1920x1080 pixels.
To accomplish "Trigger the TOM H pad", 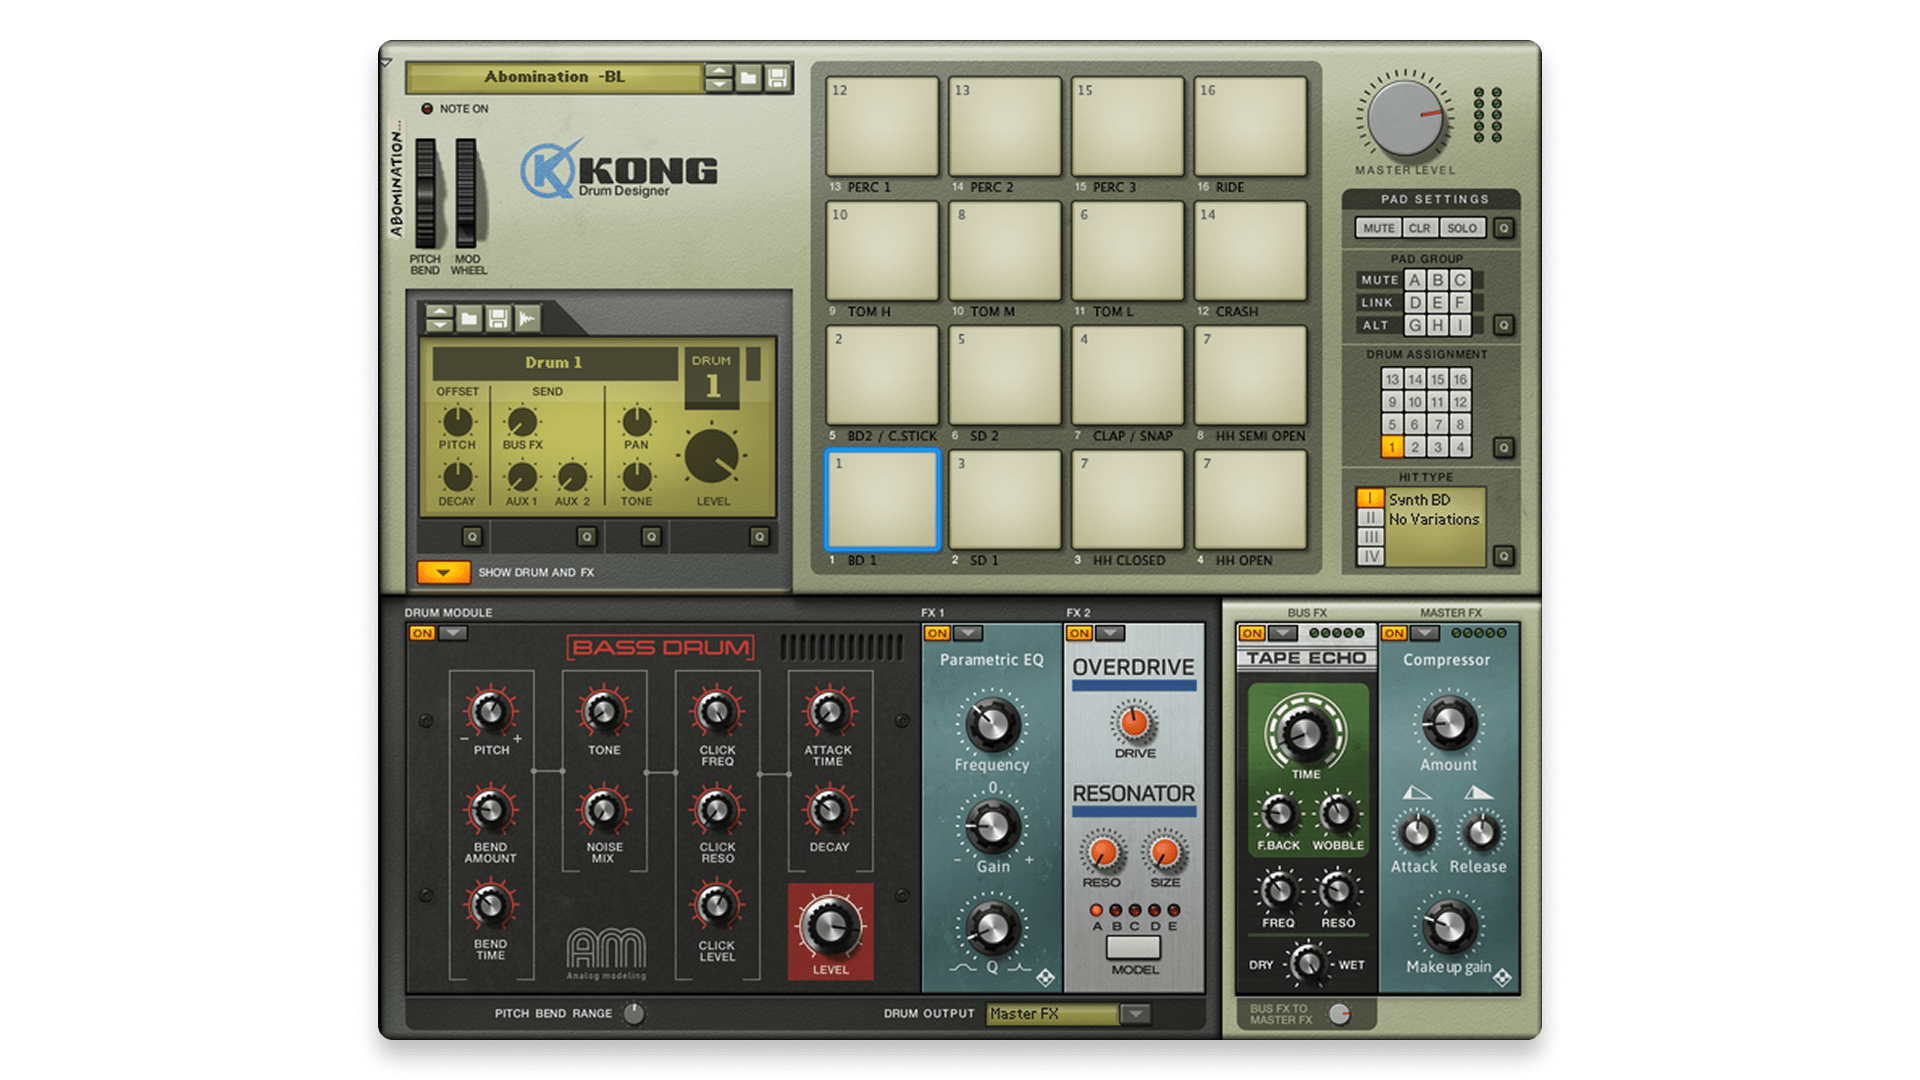I will pyautogui.click(x=882, y=251).
